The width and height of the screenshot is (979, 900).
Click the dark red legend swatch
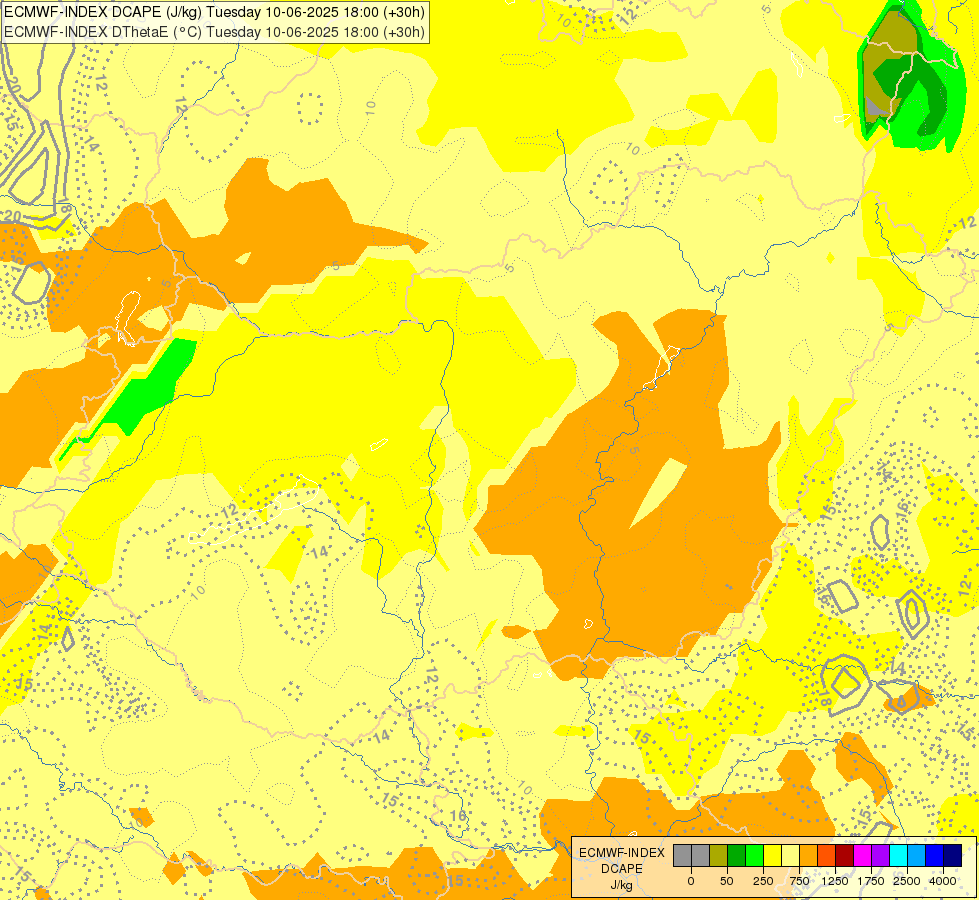click(845, 855)
